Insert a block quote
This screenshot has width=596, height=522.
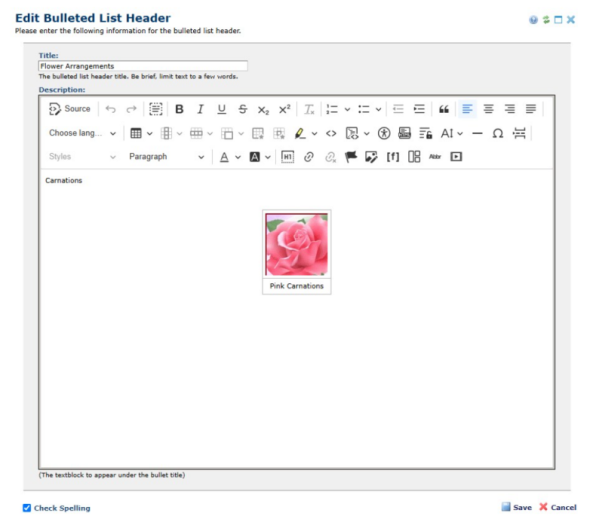pos(444,109)
